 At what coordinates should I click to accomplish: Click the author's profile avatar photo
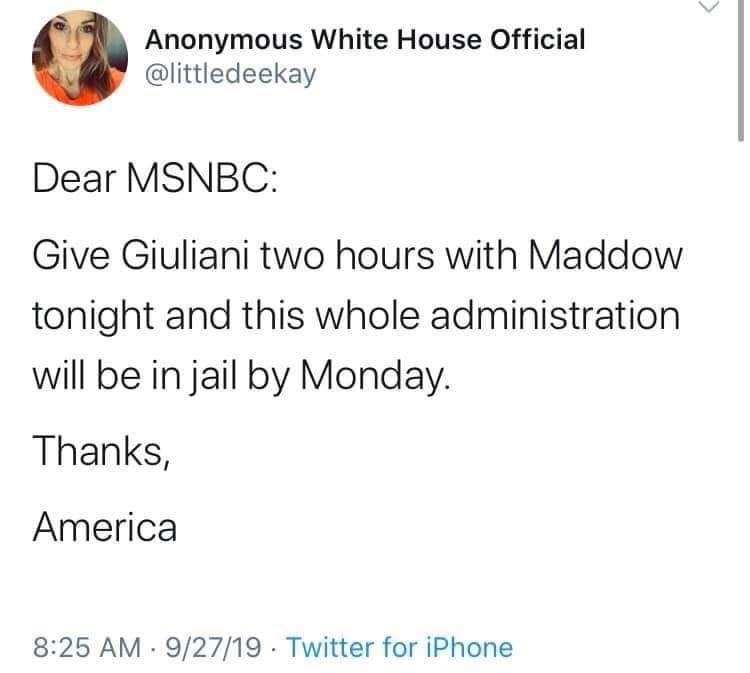pos(80,59)
